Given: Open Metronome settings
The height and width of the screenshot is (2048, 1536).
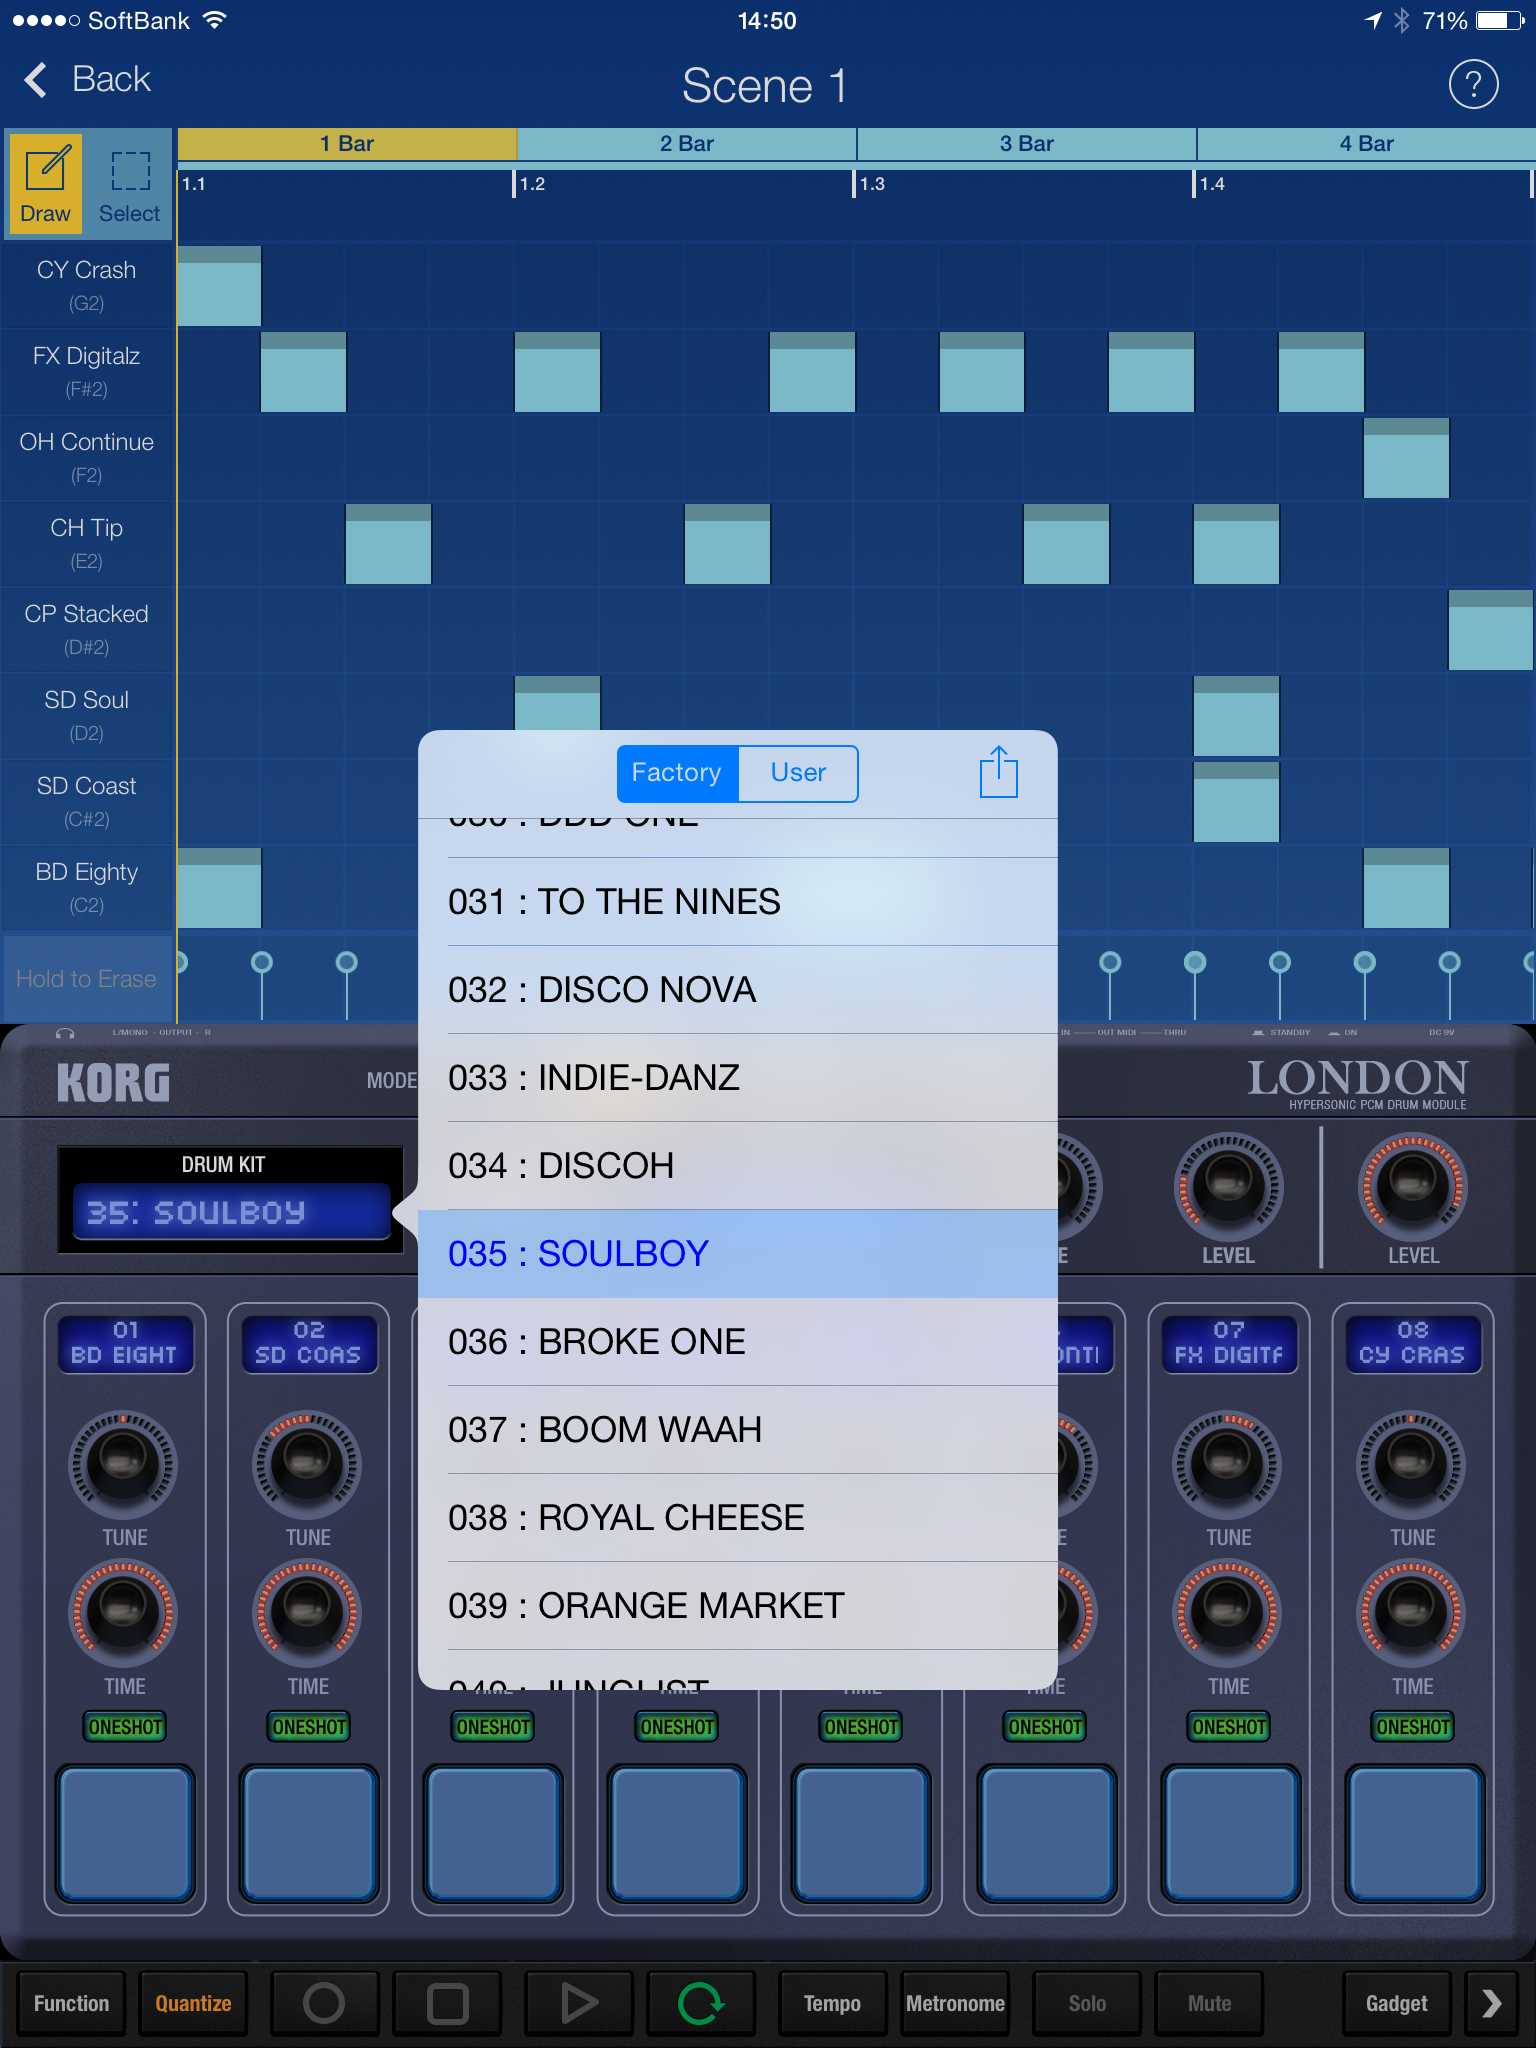Looking at the screenshot, I should [x=955, y=2003].
